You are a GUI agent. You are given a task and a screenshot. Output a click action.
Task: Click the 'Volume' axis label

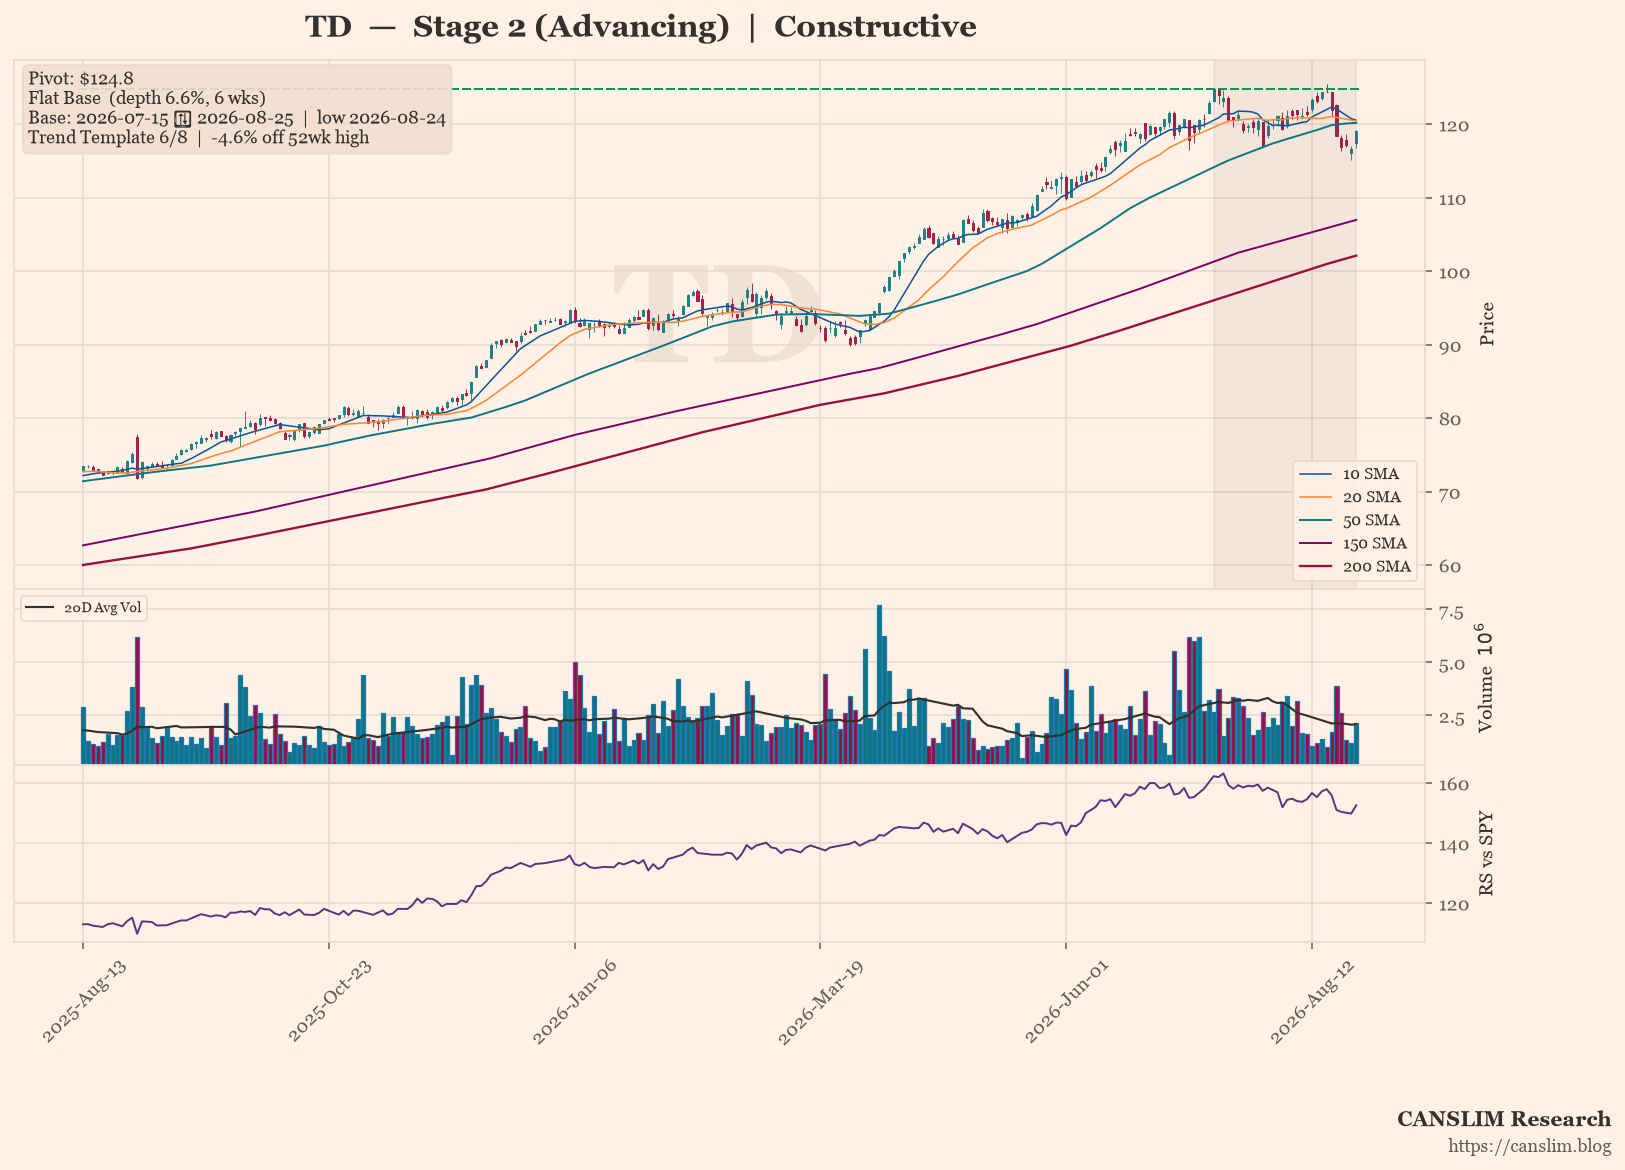click(1484, 678)
